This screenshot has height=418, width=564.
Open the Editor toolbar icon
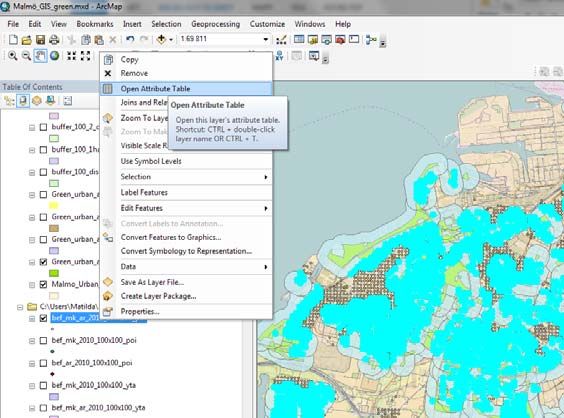[x=281, y=40]
